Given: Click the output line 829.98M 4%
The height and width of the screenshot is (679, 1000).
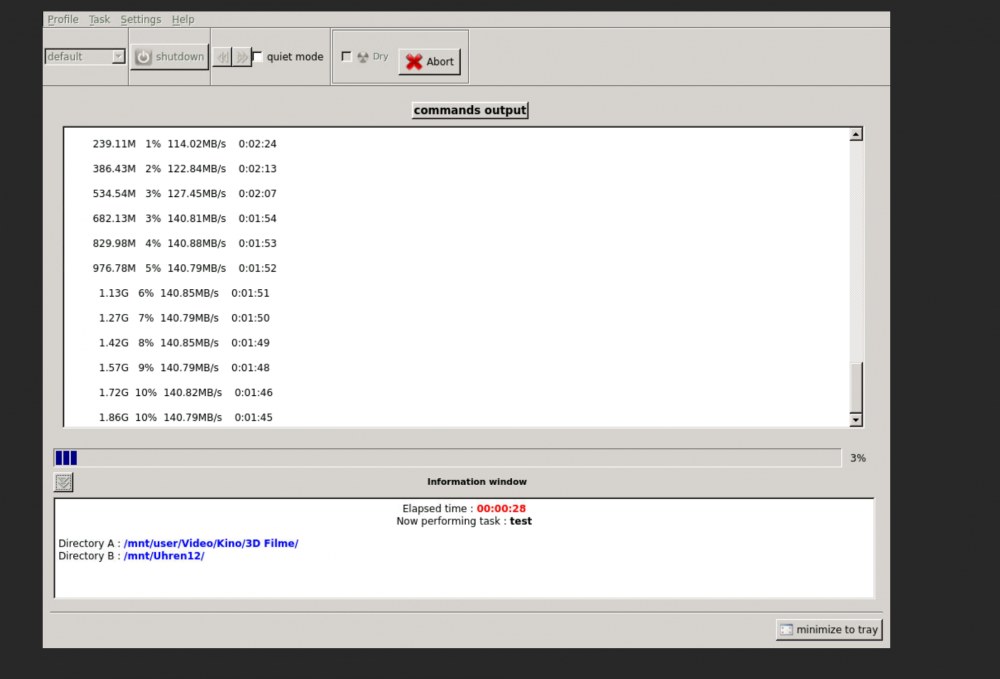Looking at the screenshot, I should (x=184, y=244).
